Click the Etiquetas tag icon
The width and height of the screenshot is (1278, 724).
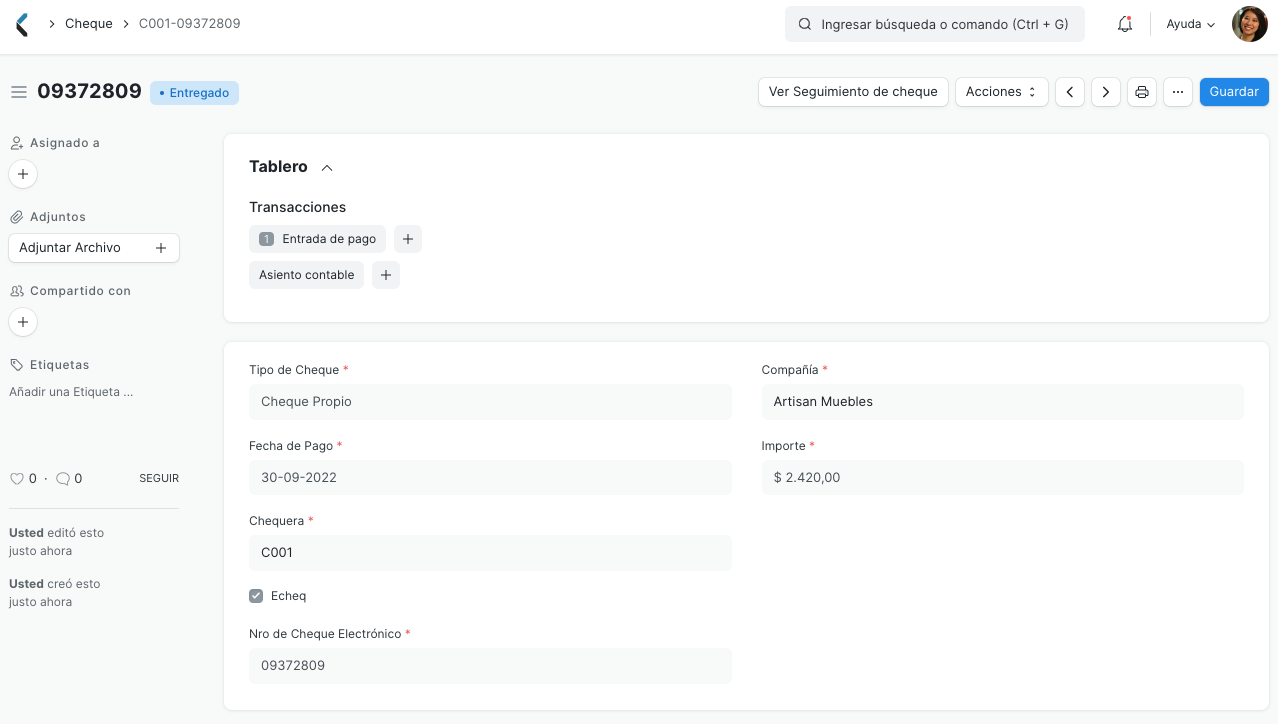click(x=17, y=365)
